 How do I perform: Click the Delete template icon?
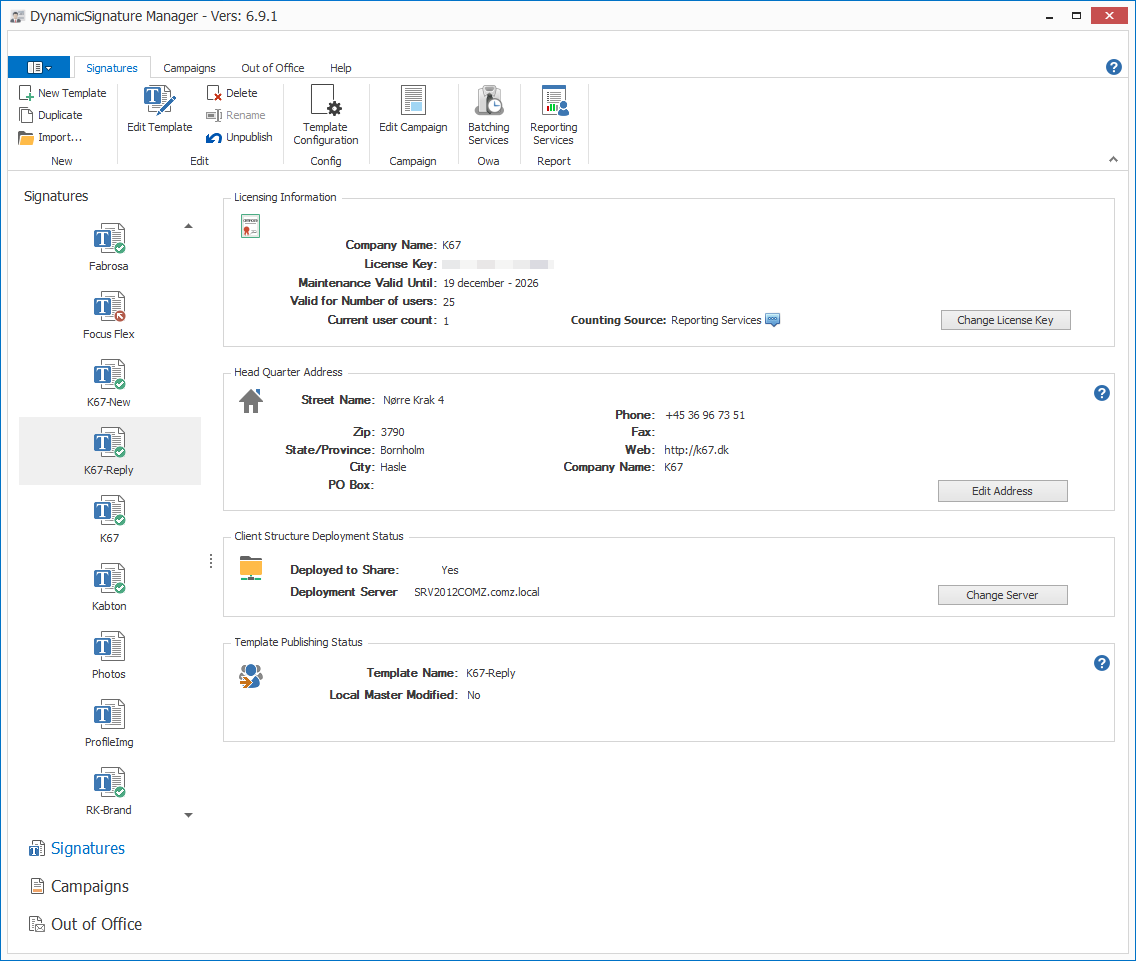(232, 92)
